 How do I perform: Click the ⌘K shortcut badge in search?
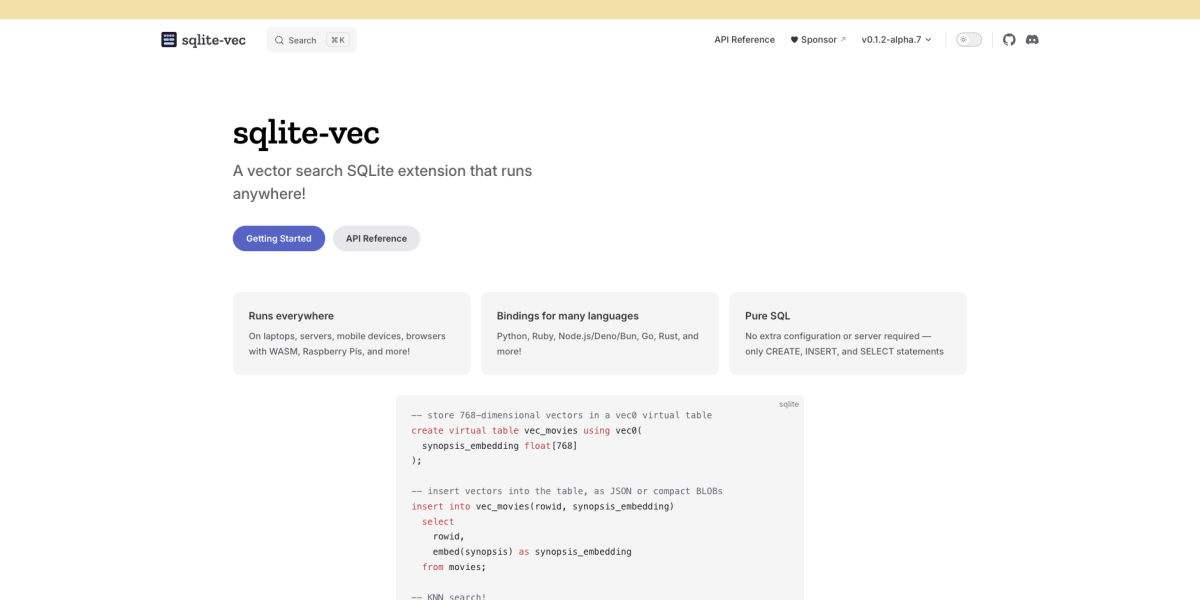pos(339,39)
